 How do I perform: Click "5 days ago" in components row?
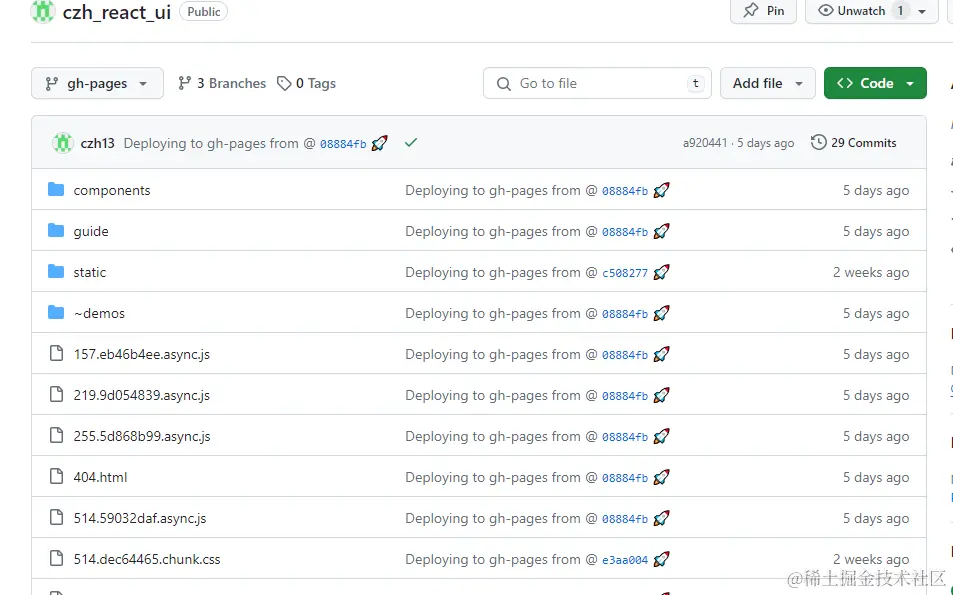pos(876,190)
